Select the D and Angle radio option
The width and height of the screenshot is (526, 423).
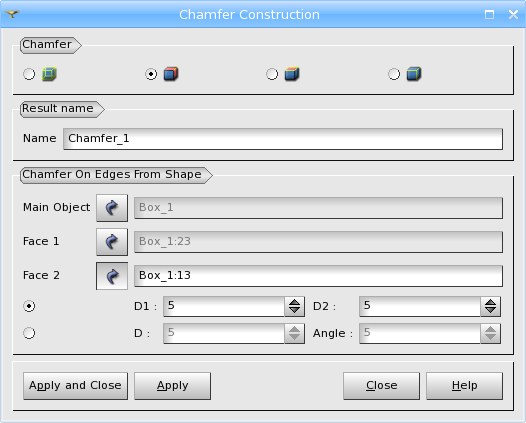click(x=29, y=333)
